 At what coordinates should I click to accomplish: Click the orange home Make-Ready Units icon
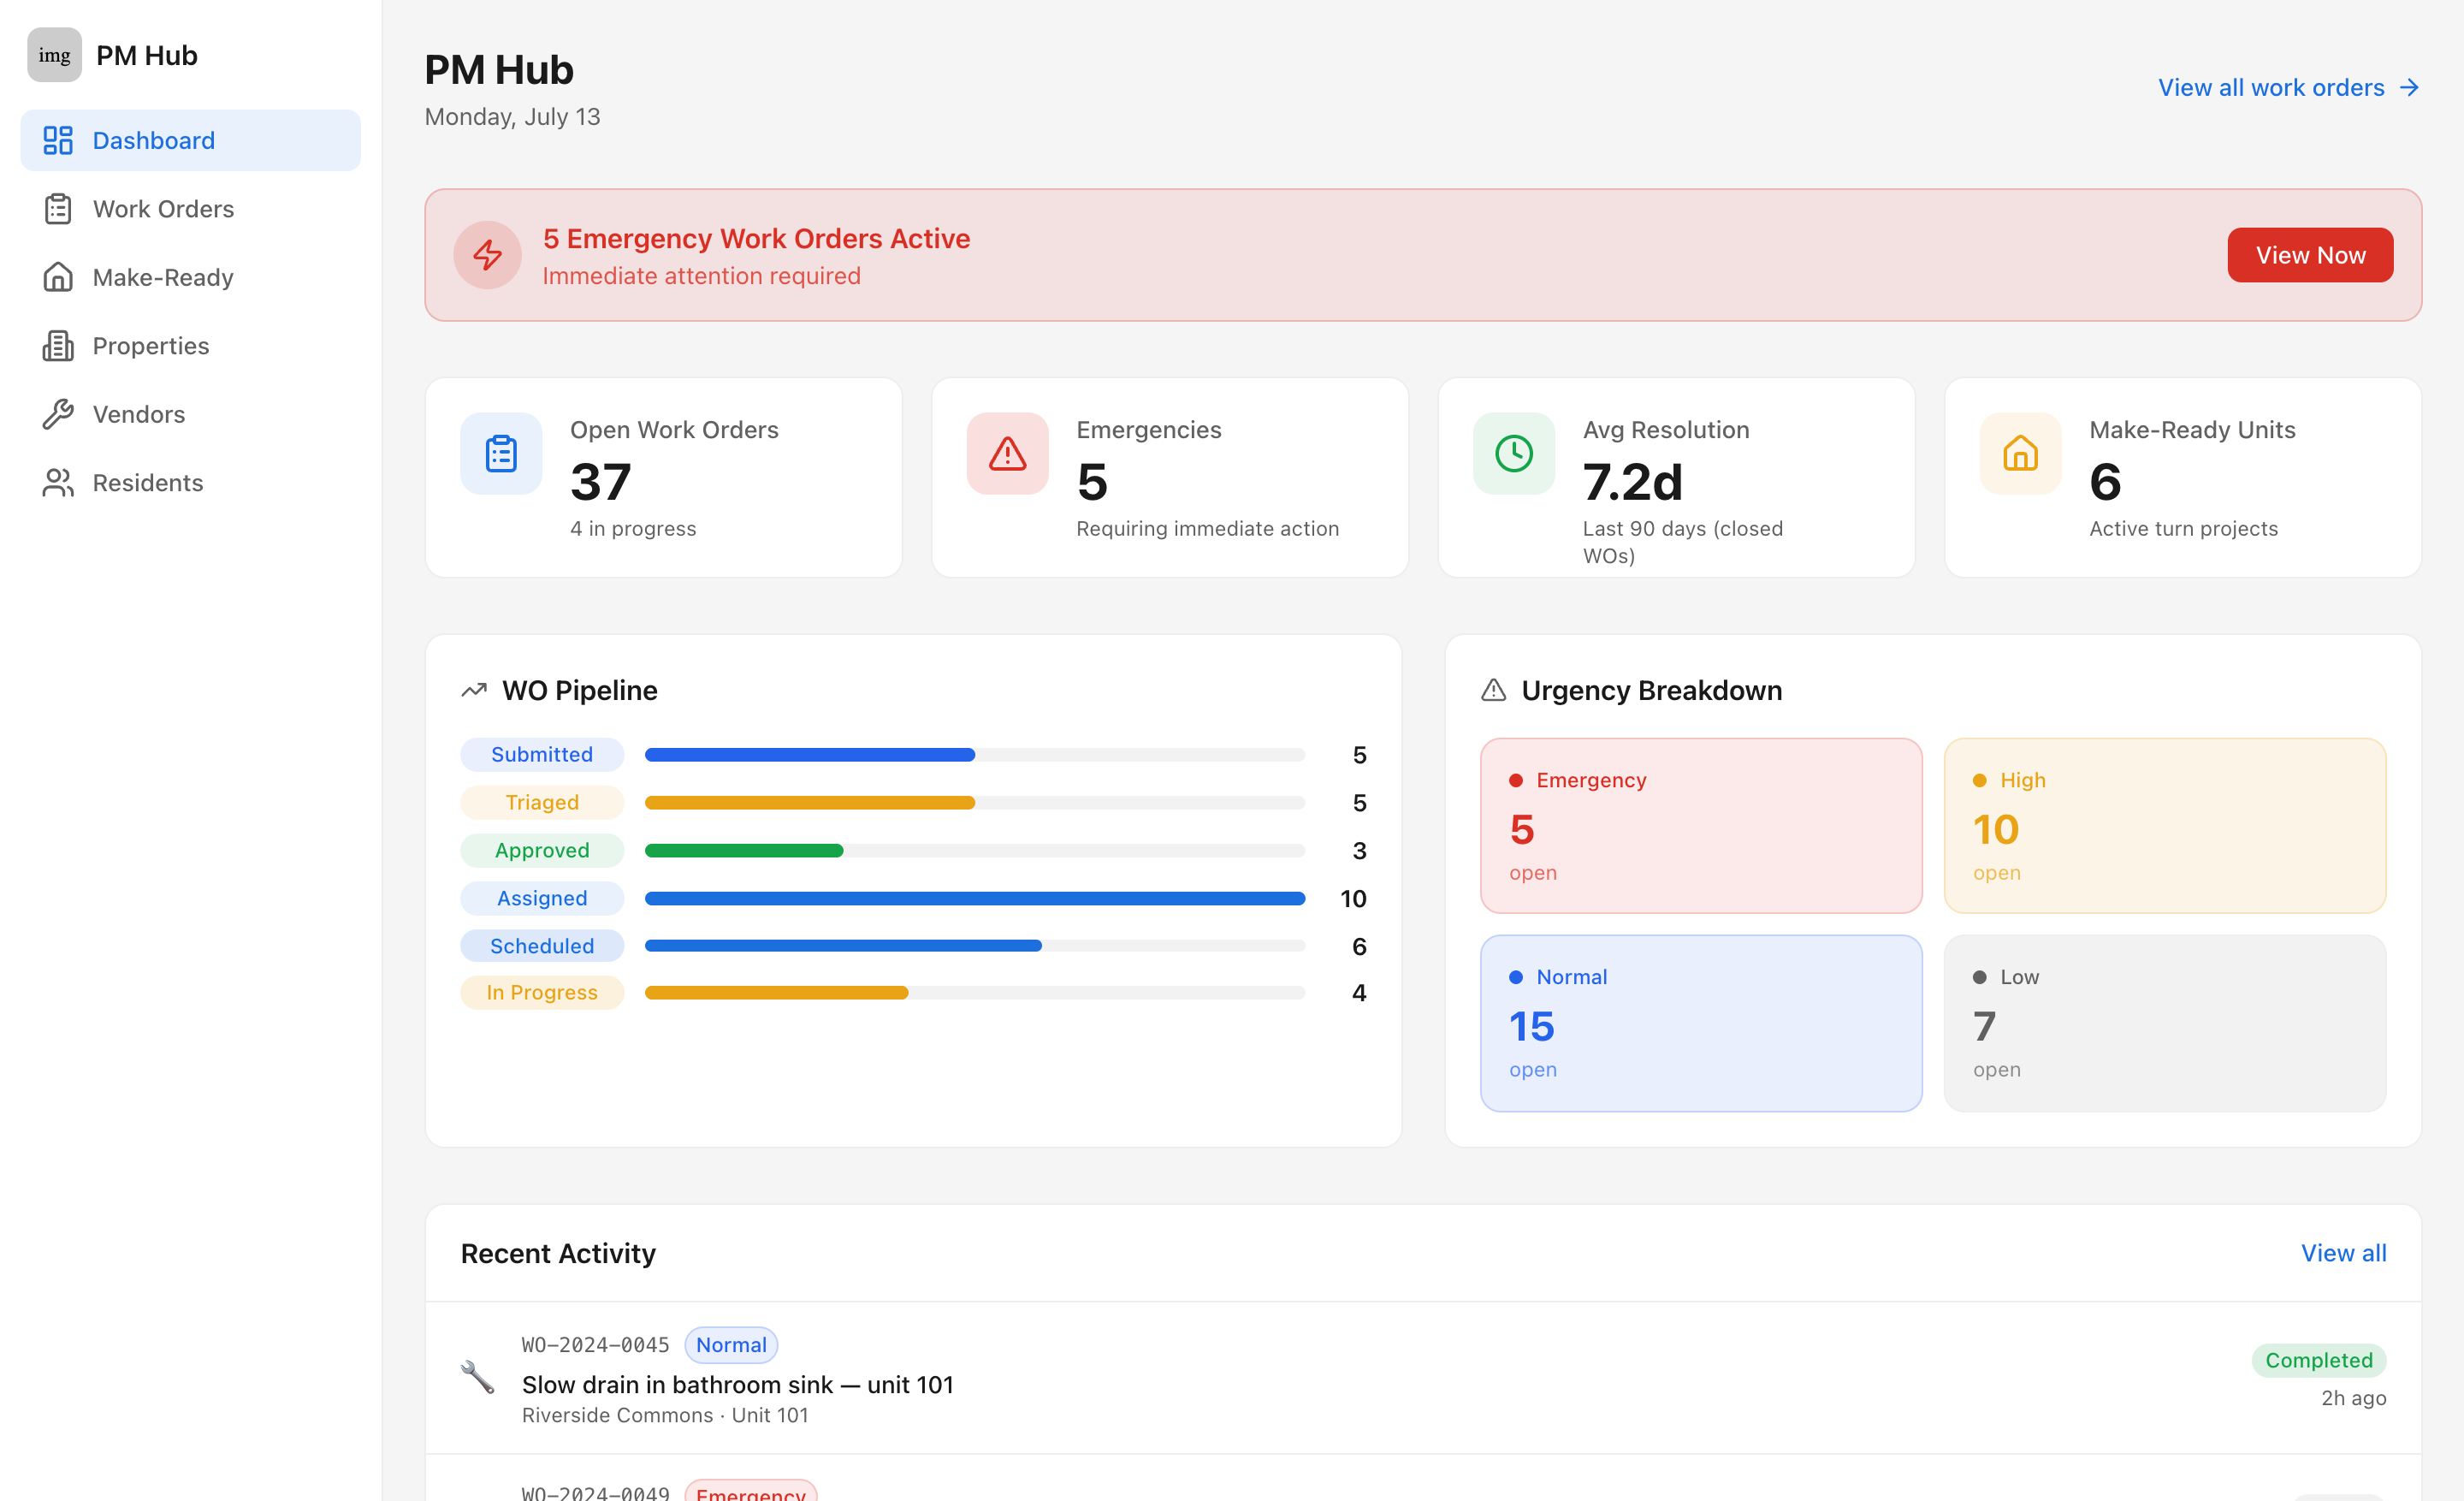tap(2020, 453)
